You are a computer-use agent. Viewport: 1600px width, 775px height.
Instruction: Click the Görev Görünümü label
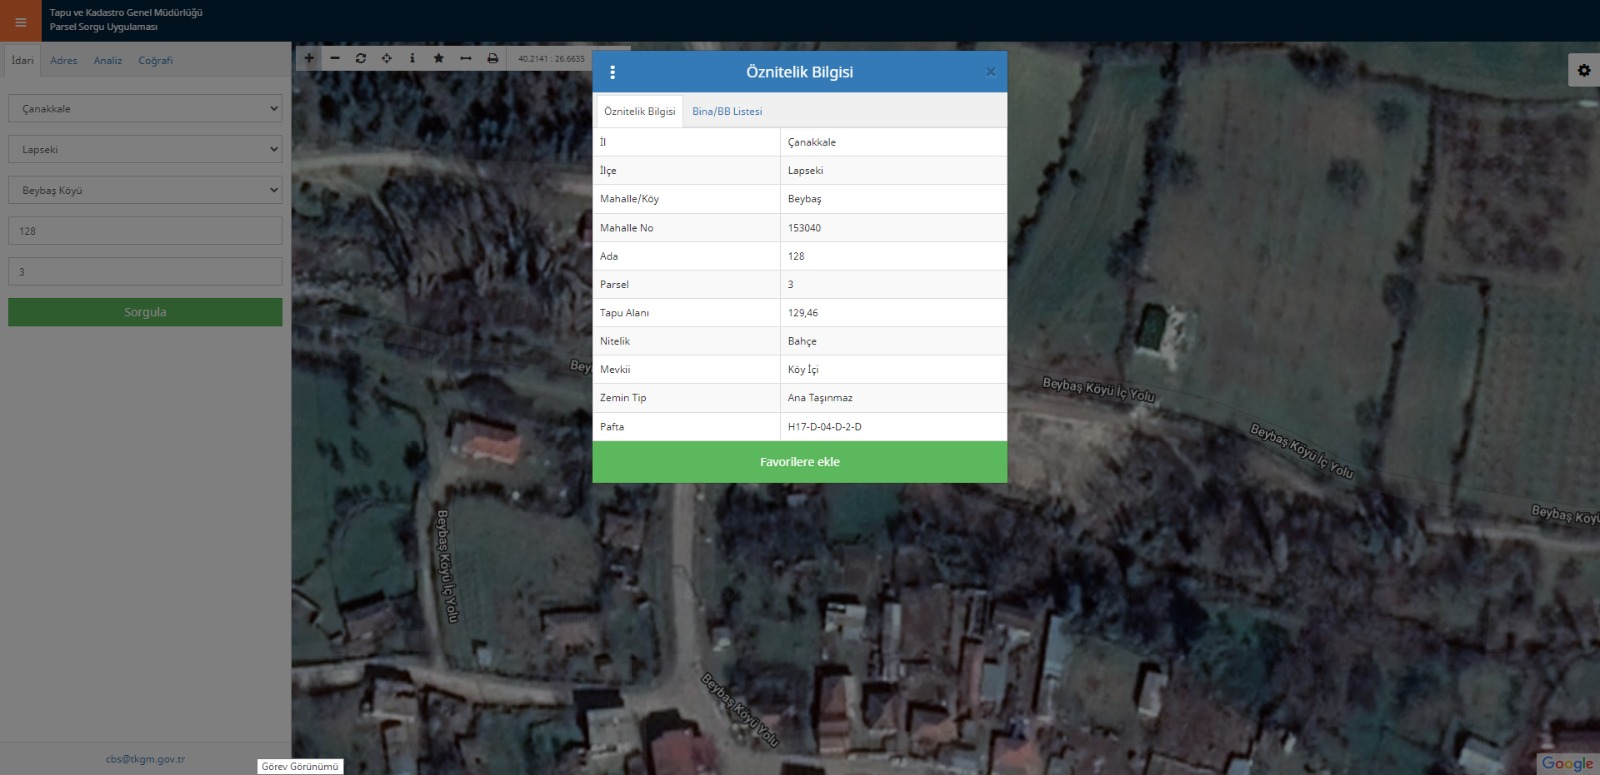tap(300, 767)
